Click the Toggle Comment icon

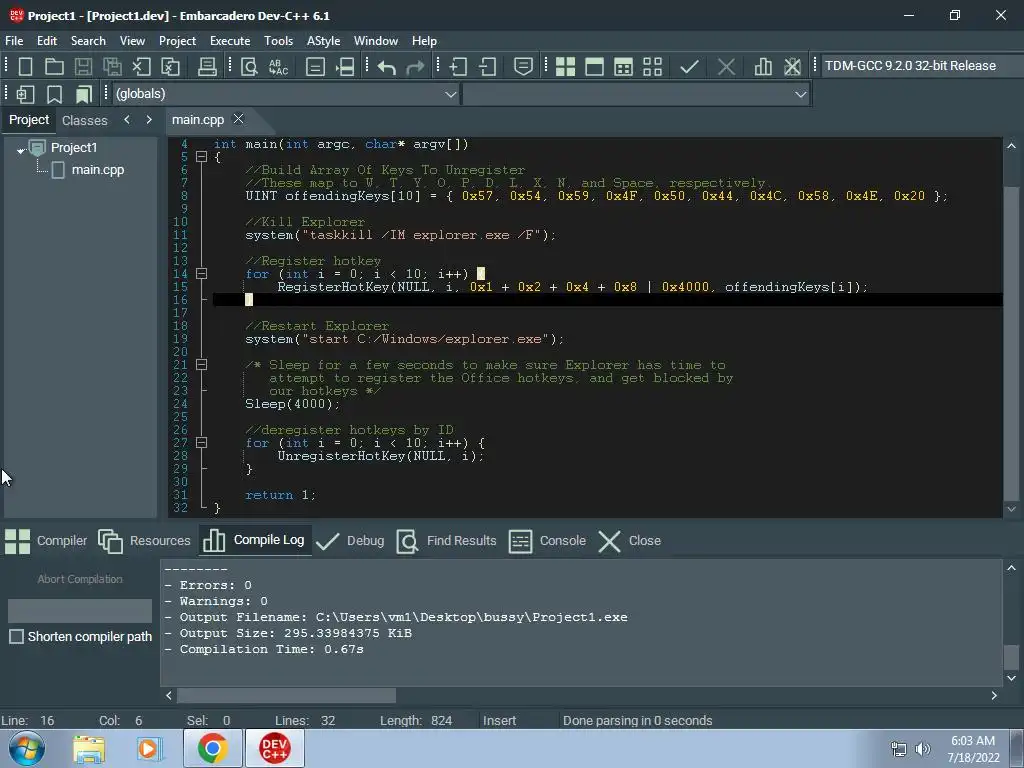point(523,66)
